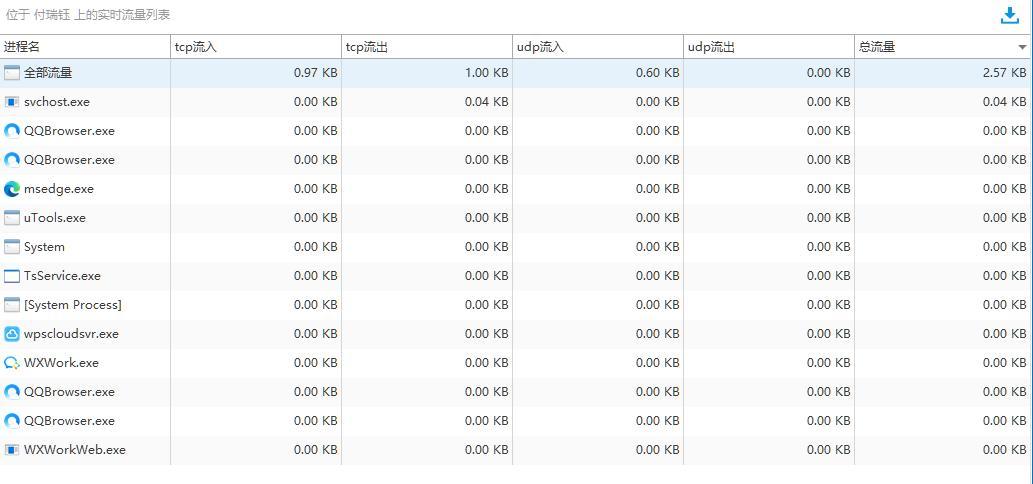Click the TsService.exe process icon
Image resolution: width=1033 pixels, height=484 pixels.
[12, 276]
